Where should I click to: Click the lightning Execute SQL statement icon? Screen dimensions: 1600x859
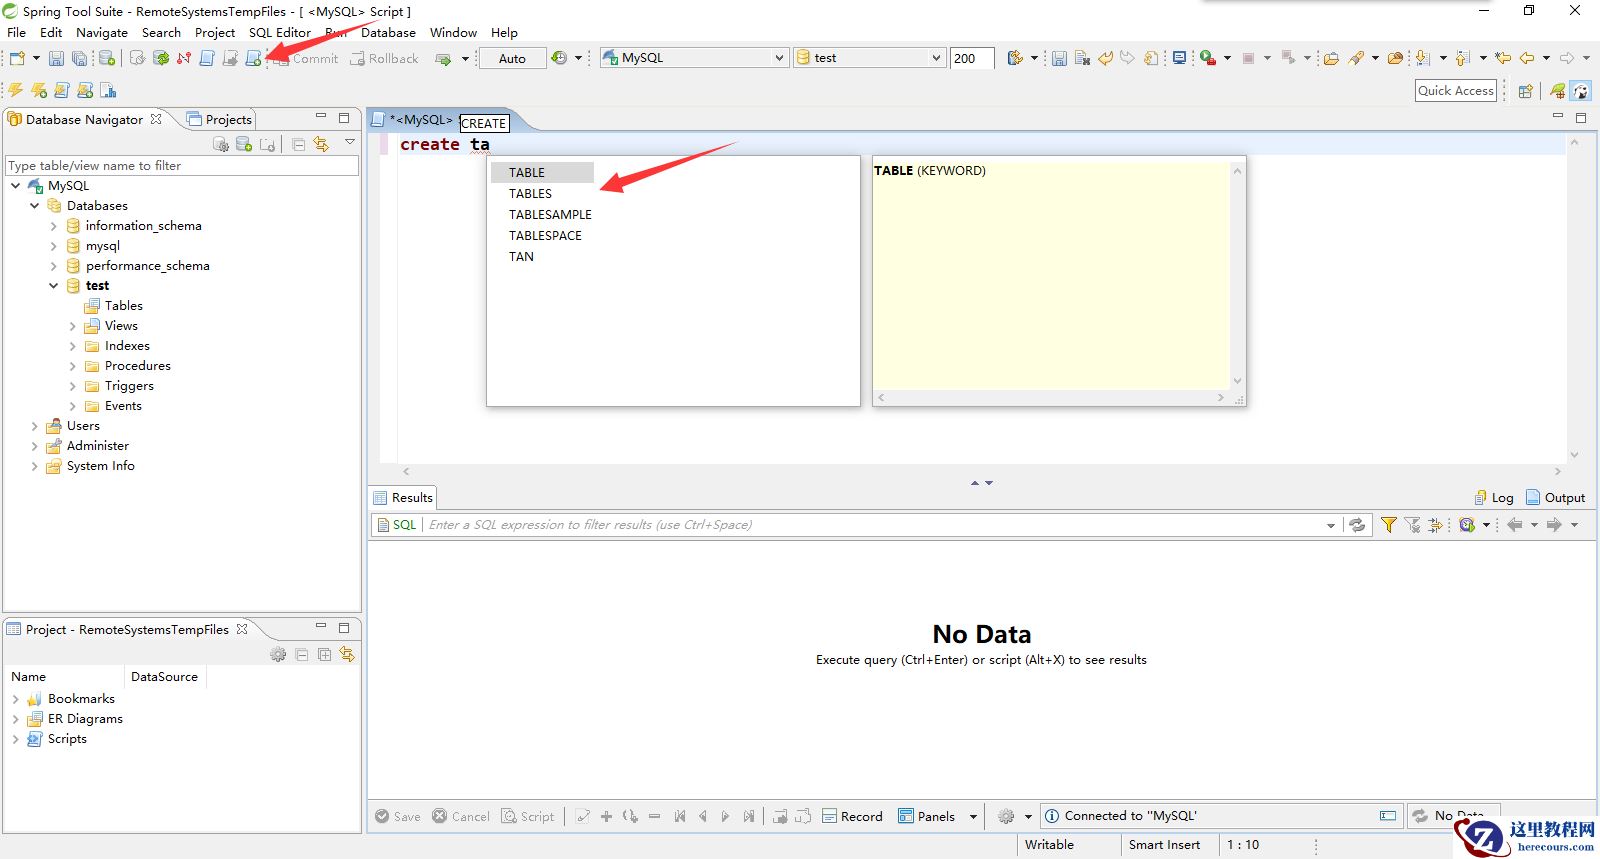pyautogui.click(x=16, y=91)
